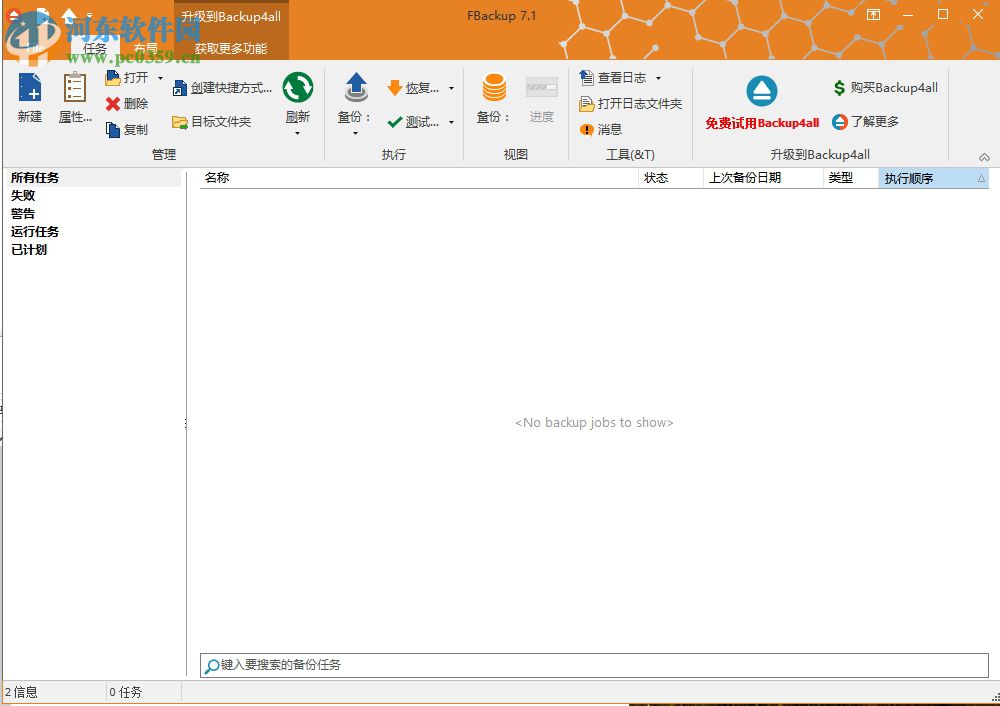Select 失败 in the left task filter panel

23,195
